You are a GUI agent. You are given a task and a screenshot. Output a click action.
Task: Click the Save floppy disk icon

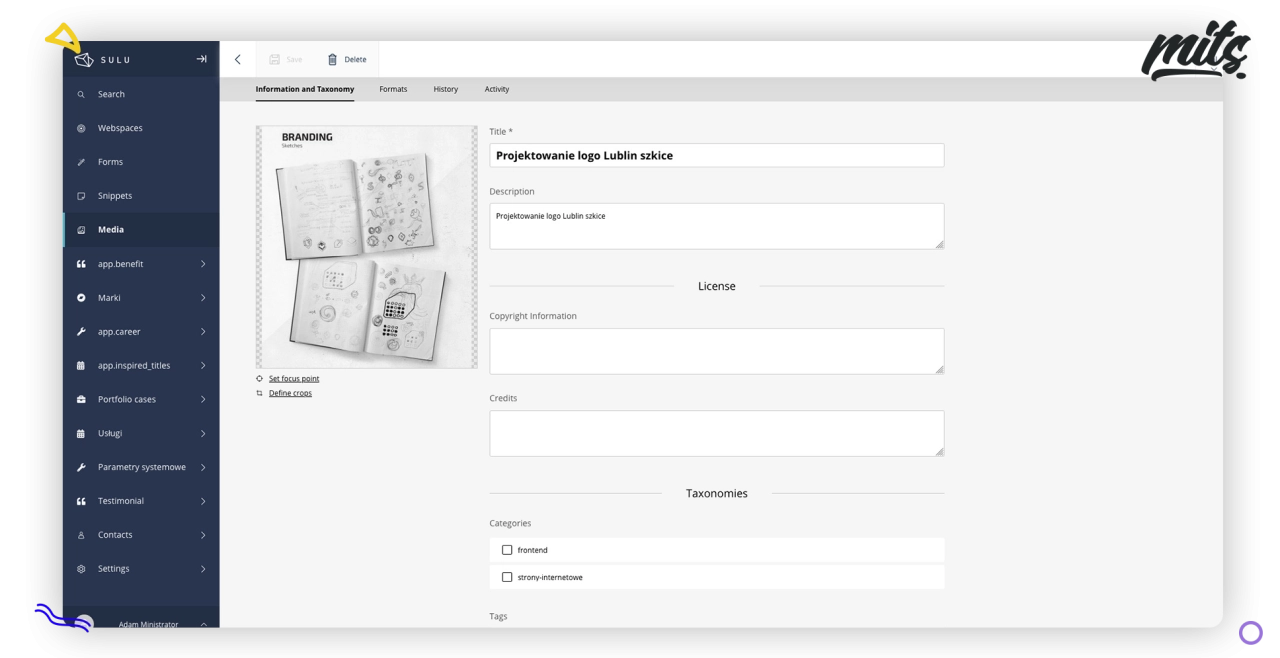tap(275, 59)
